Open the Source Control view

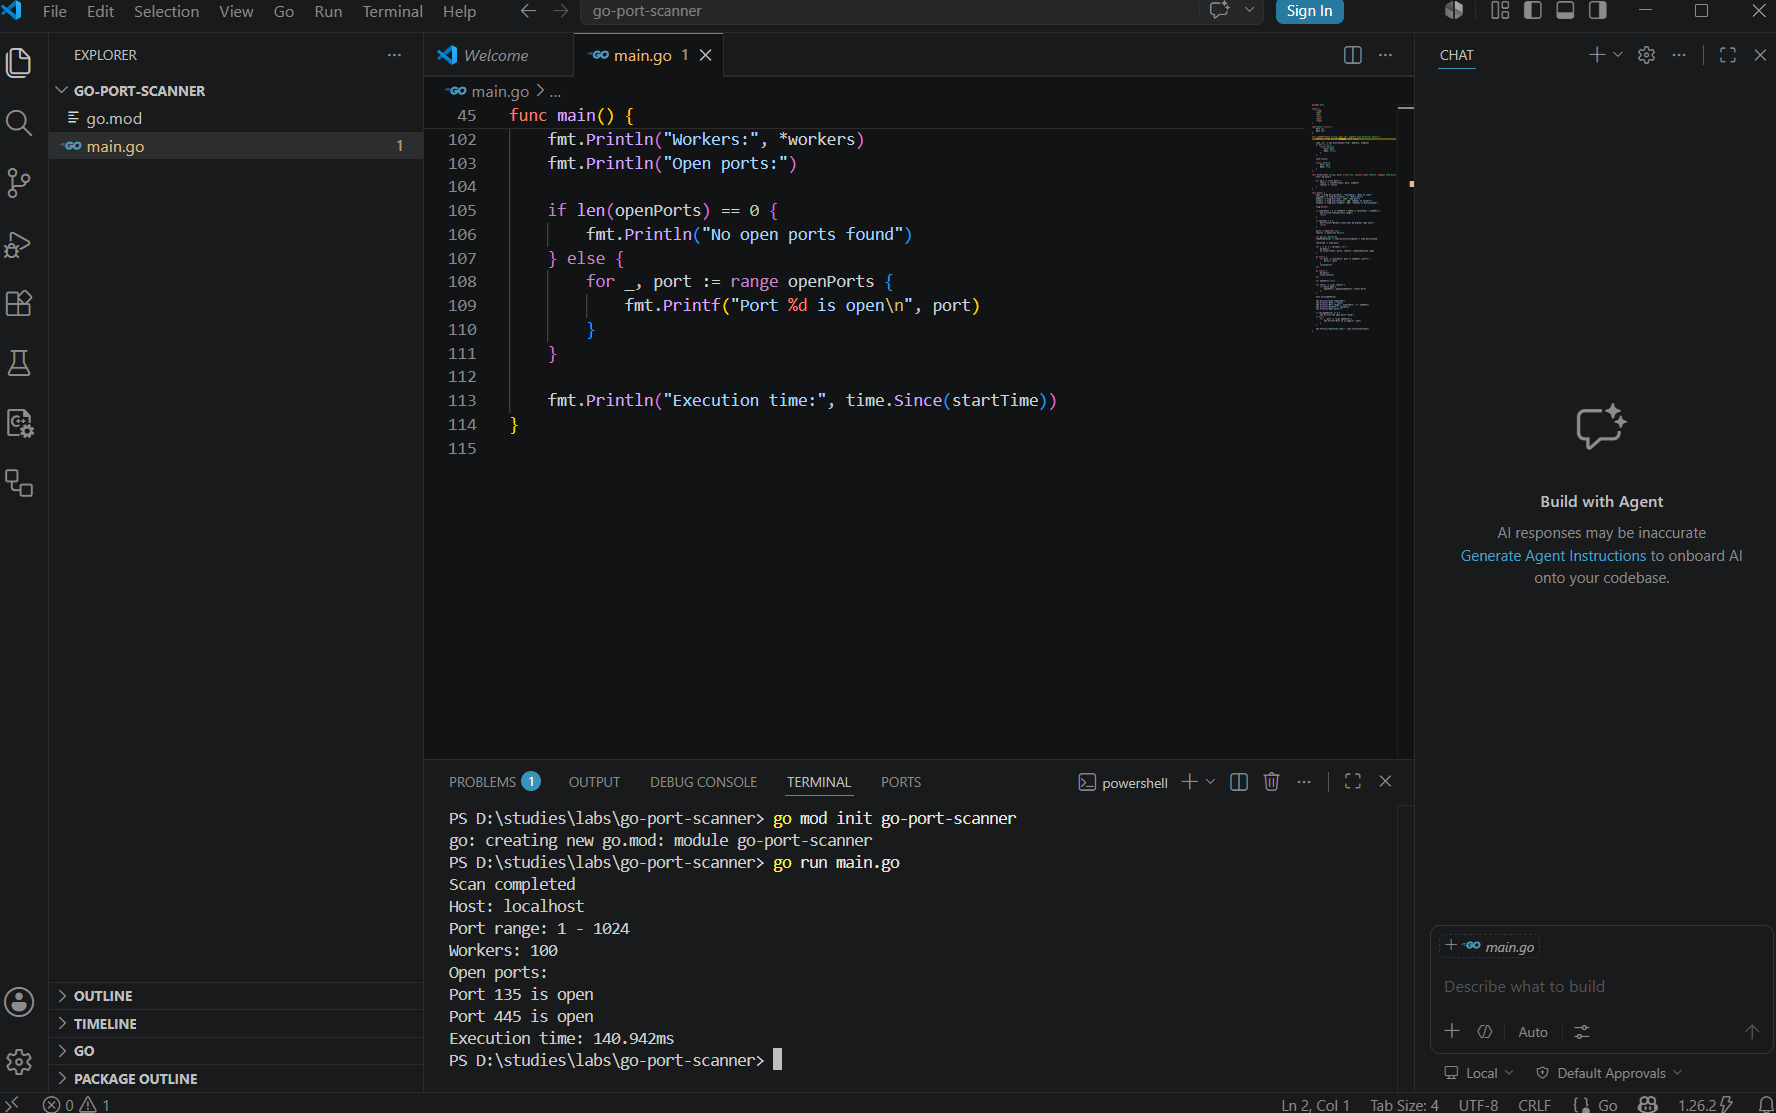(x=19, y=183)
